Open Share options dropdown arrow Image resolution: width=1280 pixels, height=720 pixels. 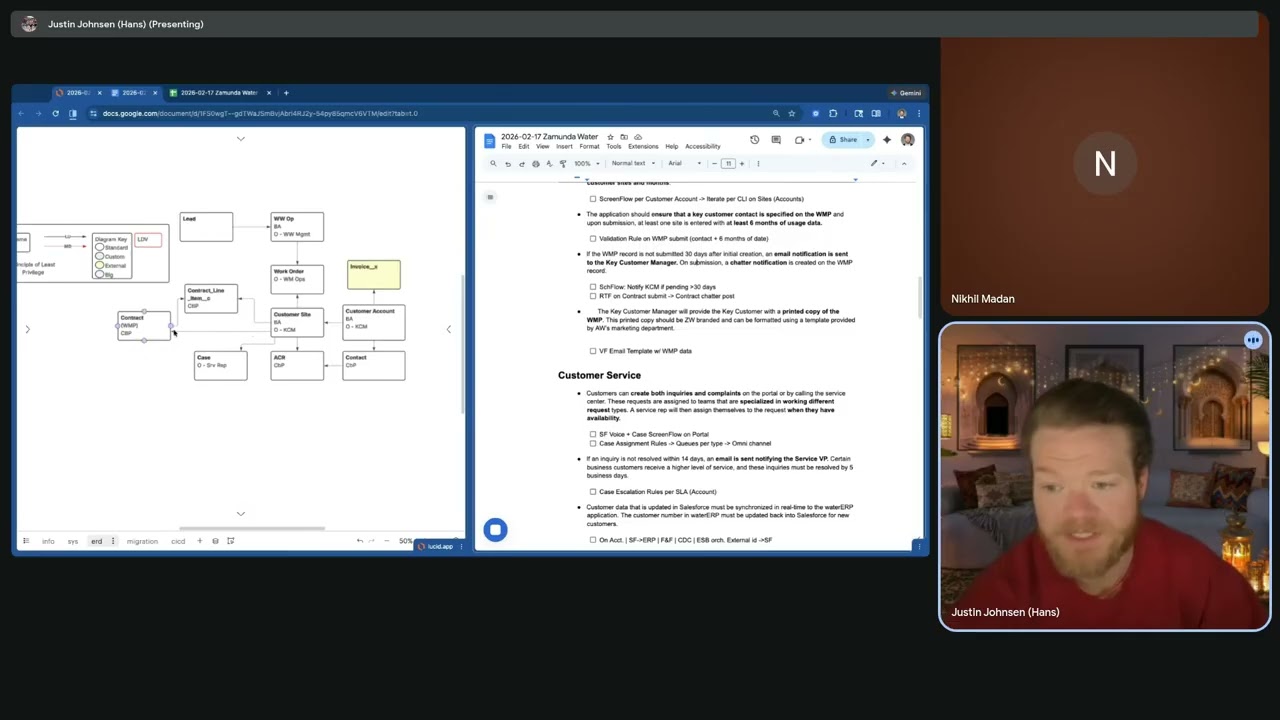[x=867, y=140]
